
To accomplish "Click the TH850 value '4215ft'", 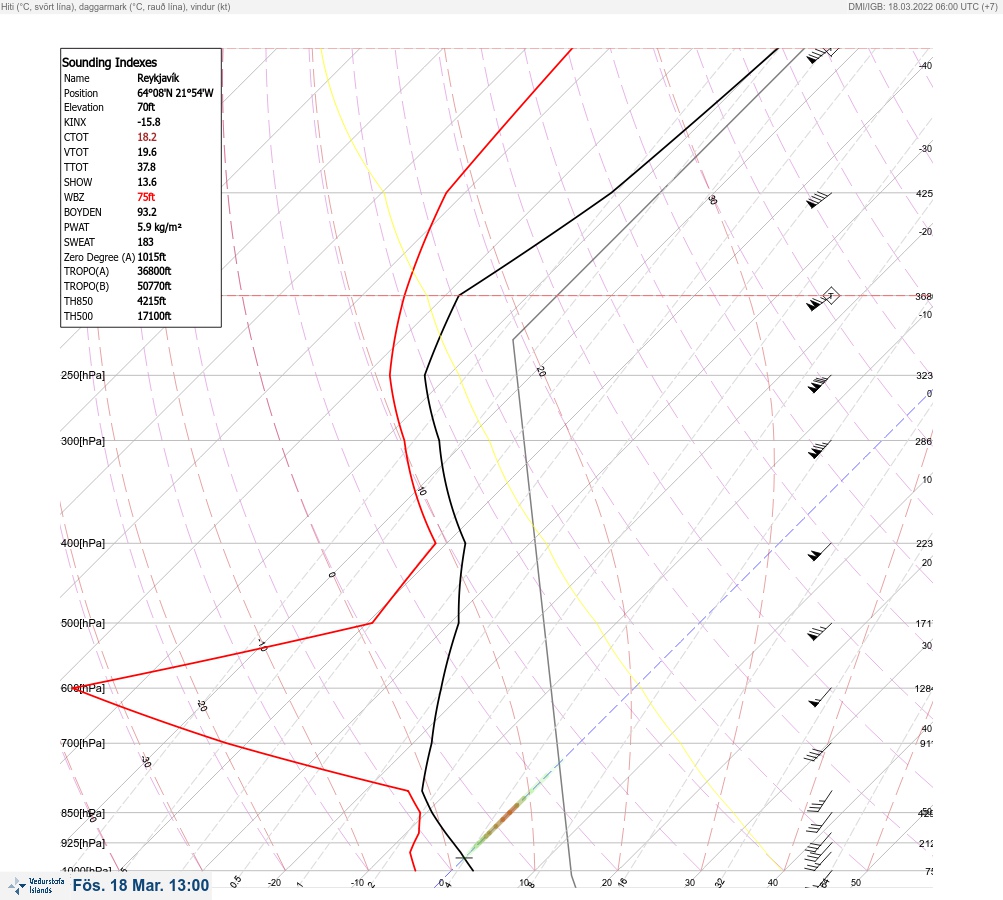I will coord(152,301).
